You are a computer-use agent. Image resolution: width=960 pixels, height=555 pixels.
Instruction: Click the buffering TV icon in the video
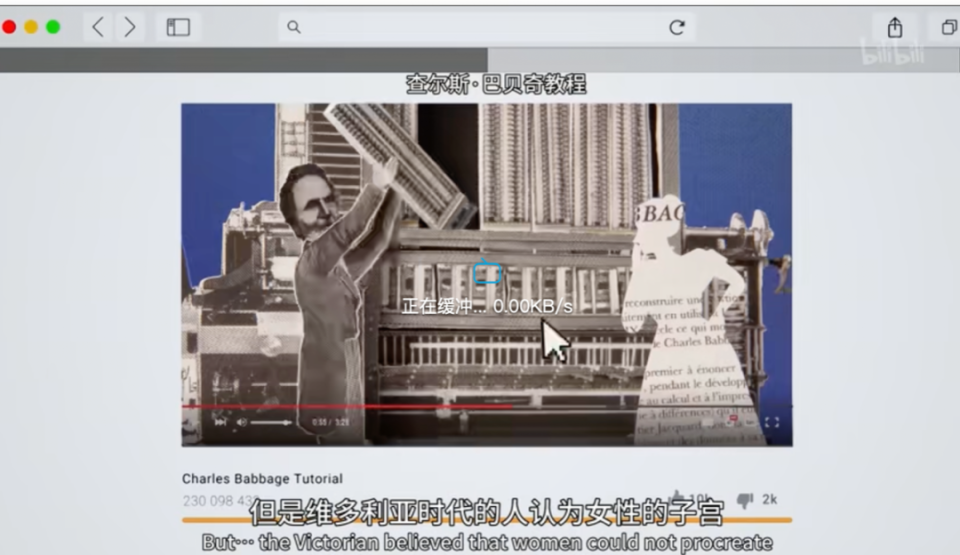pos(487,271)
